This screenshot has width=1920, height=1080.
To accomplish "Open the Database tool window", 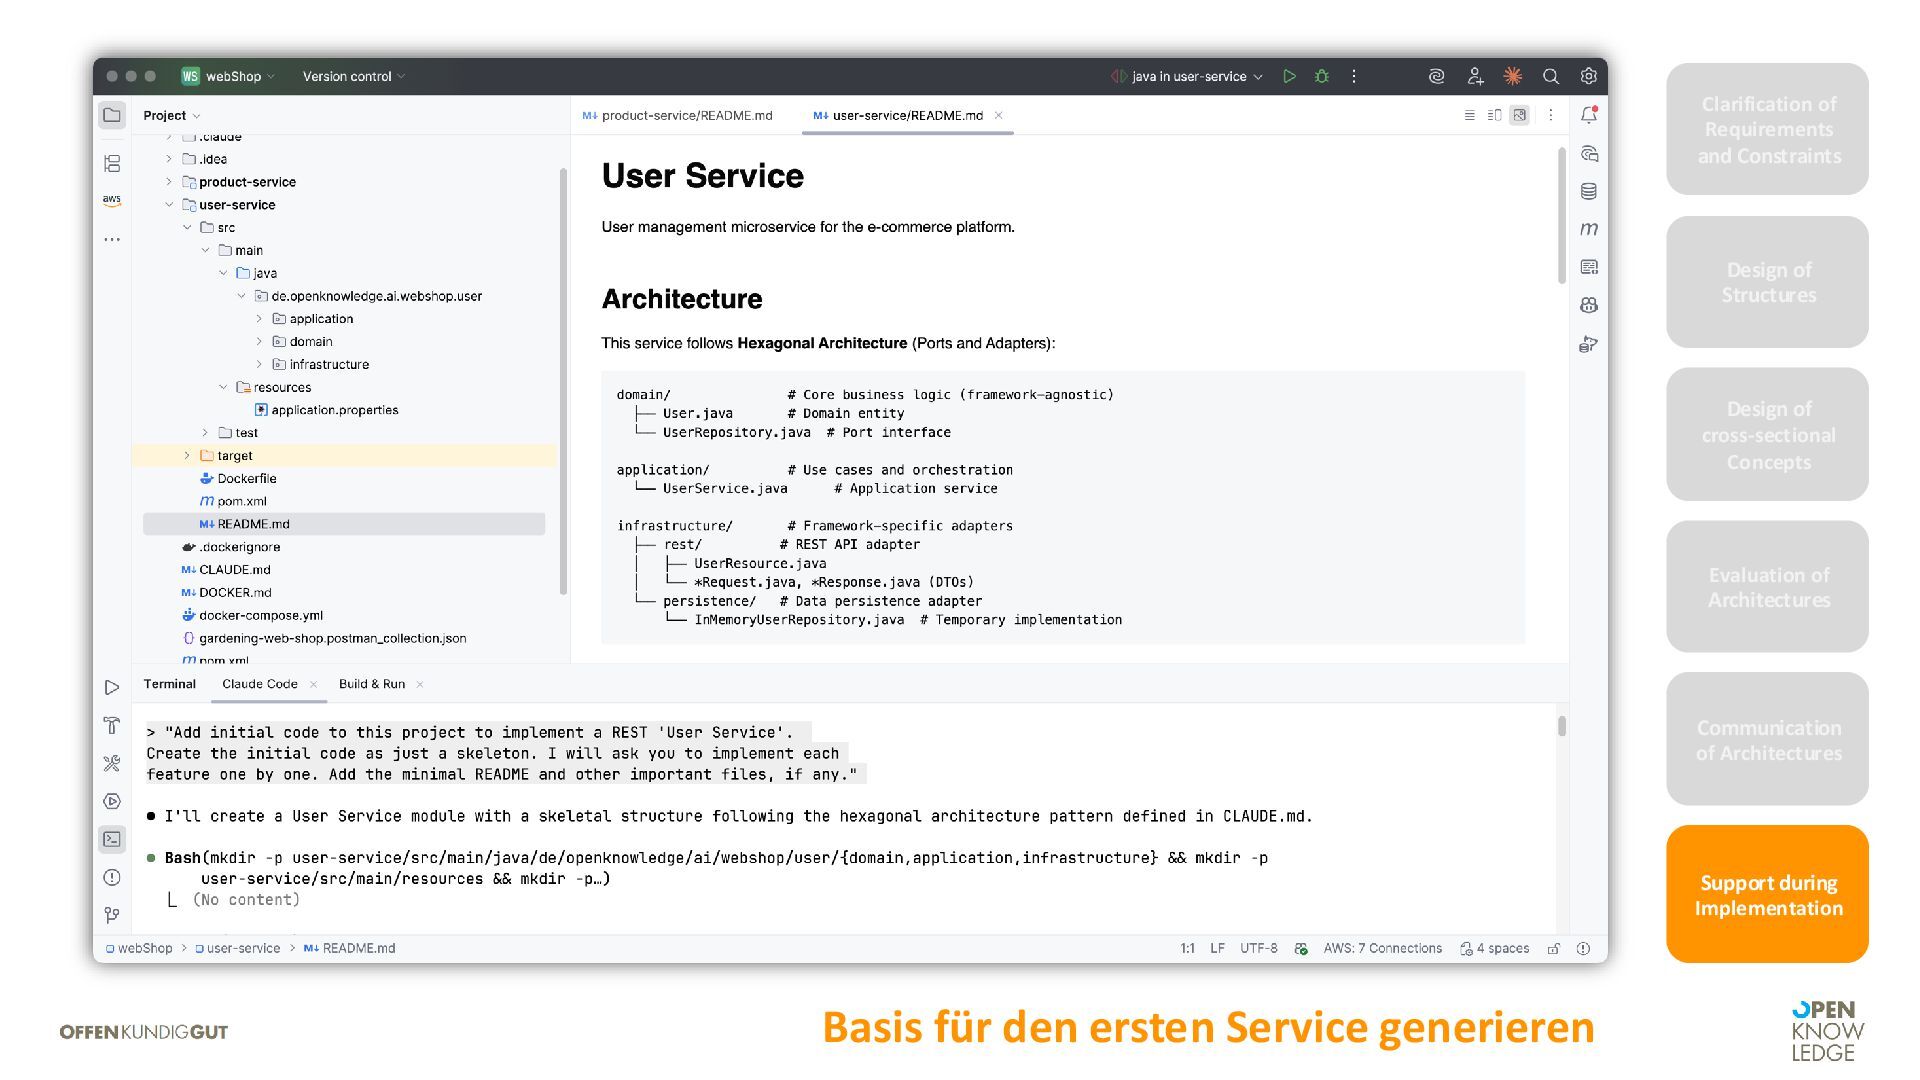I will (x=1588, y=191).
